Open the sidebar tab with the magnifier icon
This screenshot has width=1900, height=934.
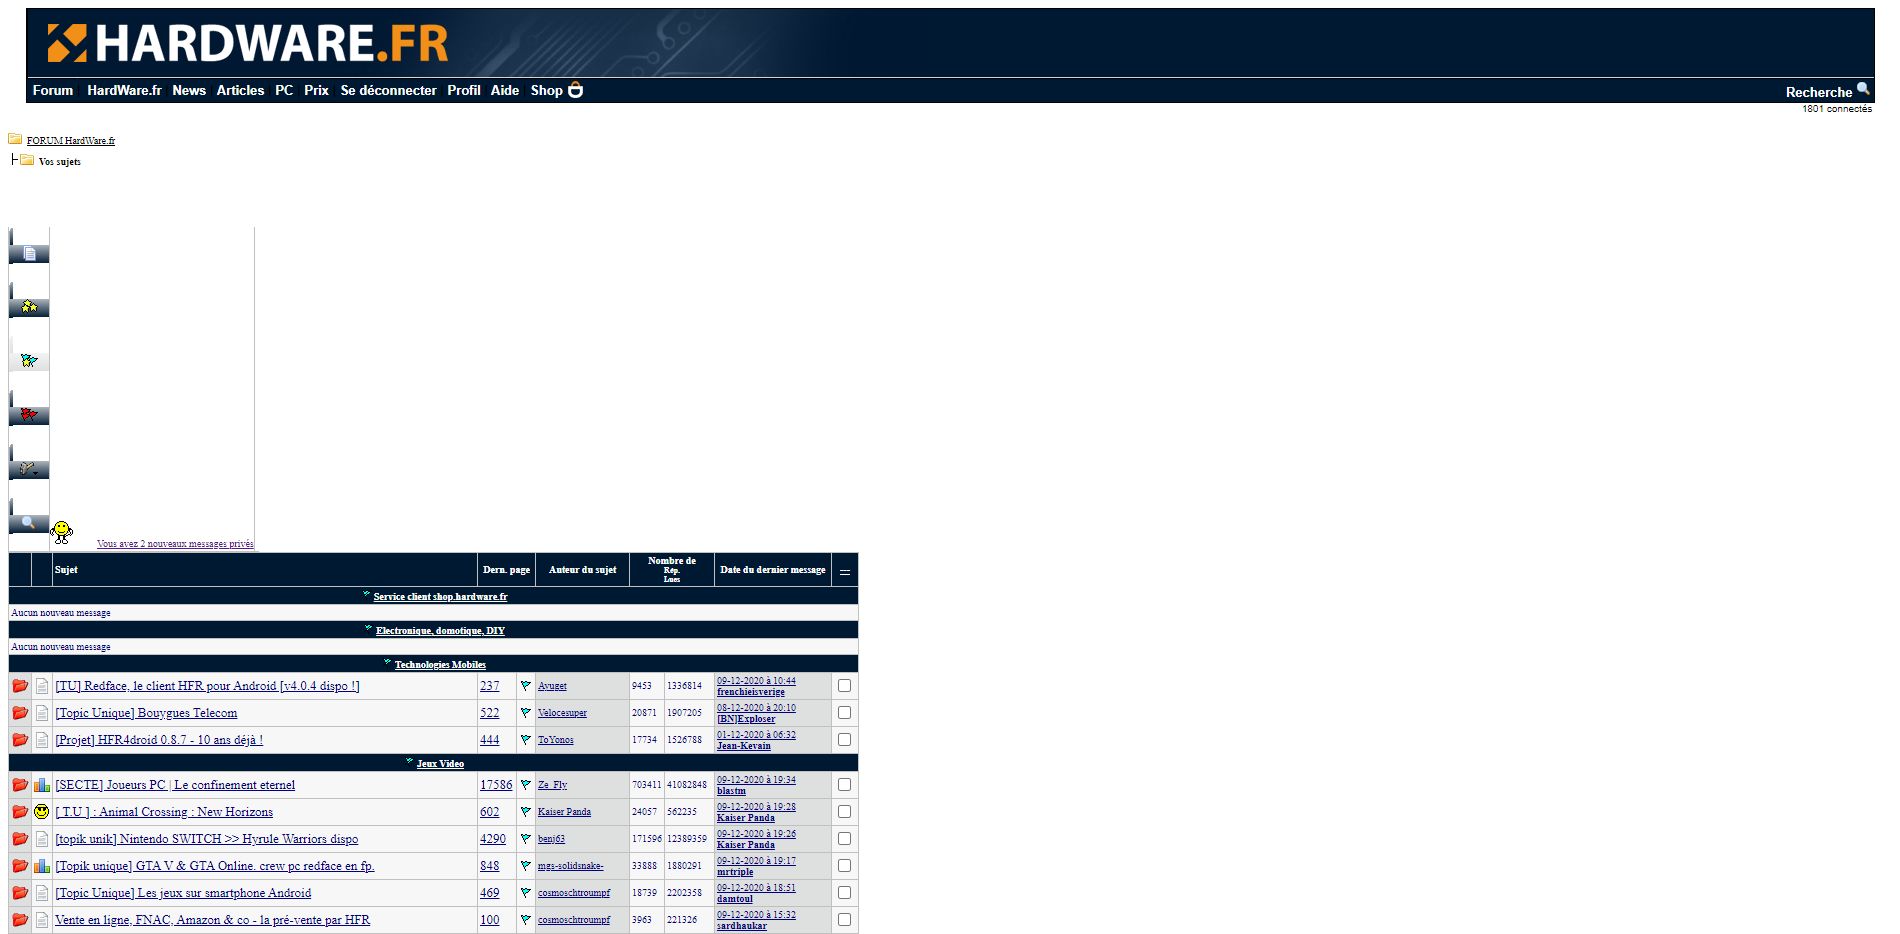(x=29, y=523)
